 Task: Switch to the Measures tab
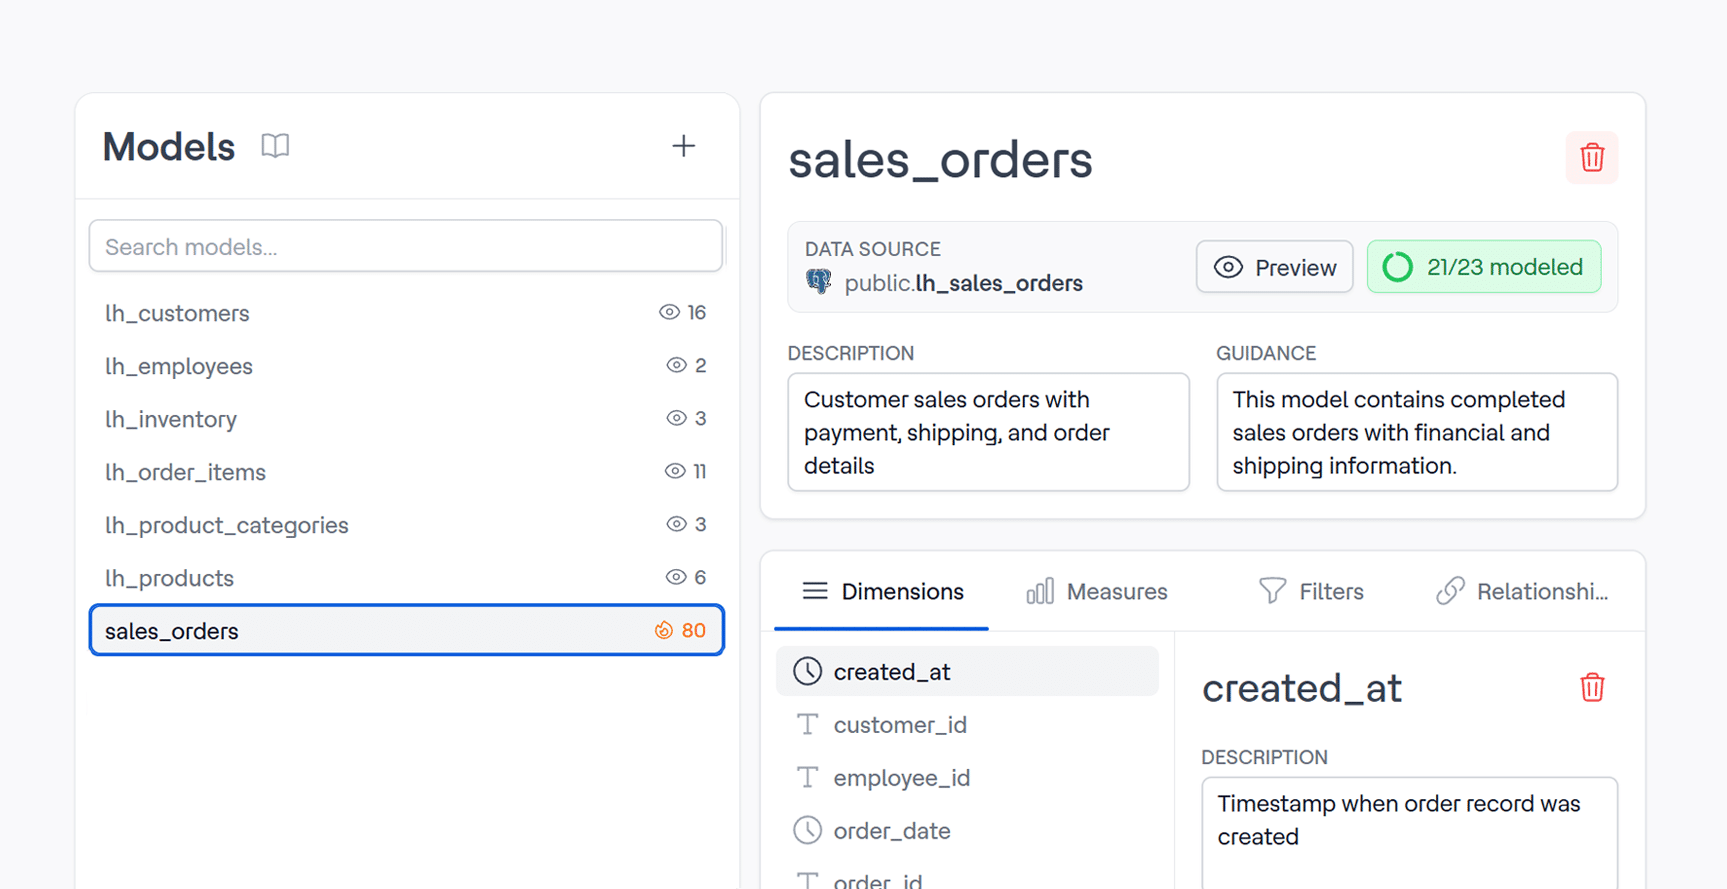coord(1097,592)
